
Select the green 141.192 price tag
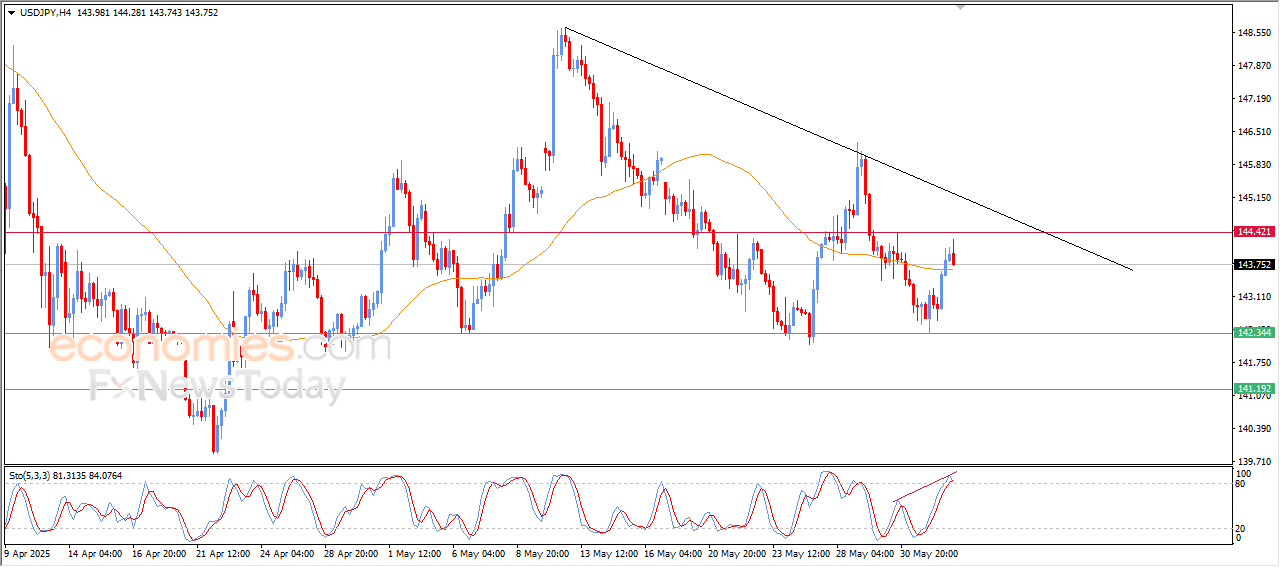[1254, 388]
